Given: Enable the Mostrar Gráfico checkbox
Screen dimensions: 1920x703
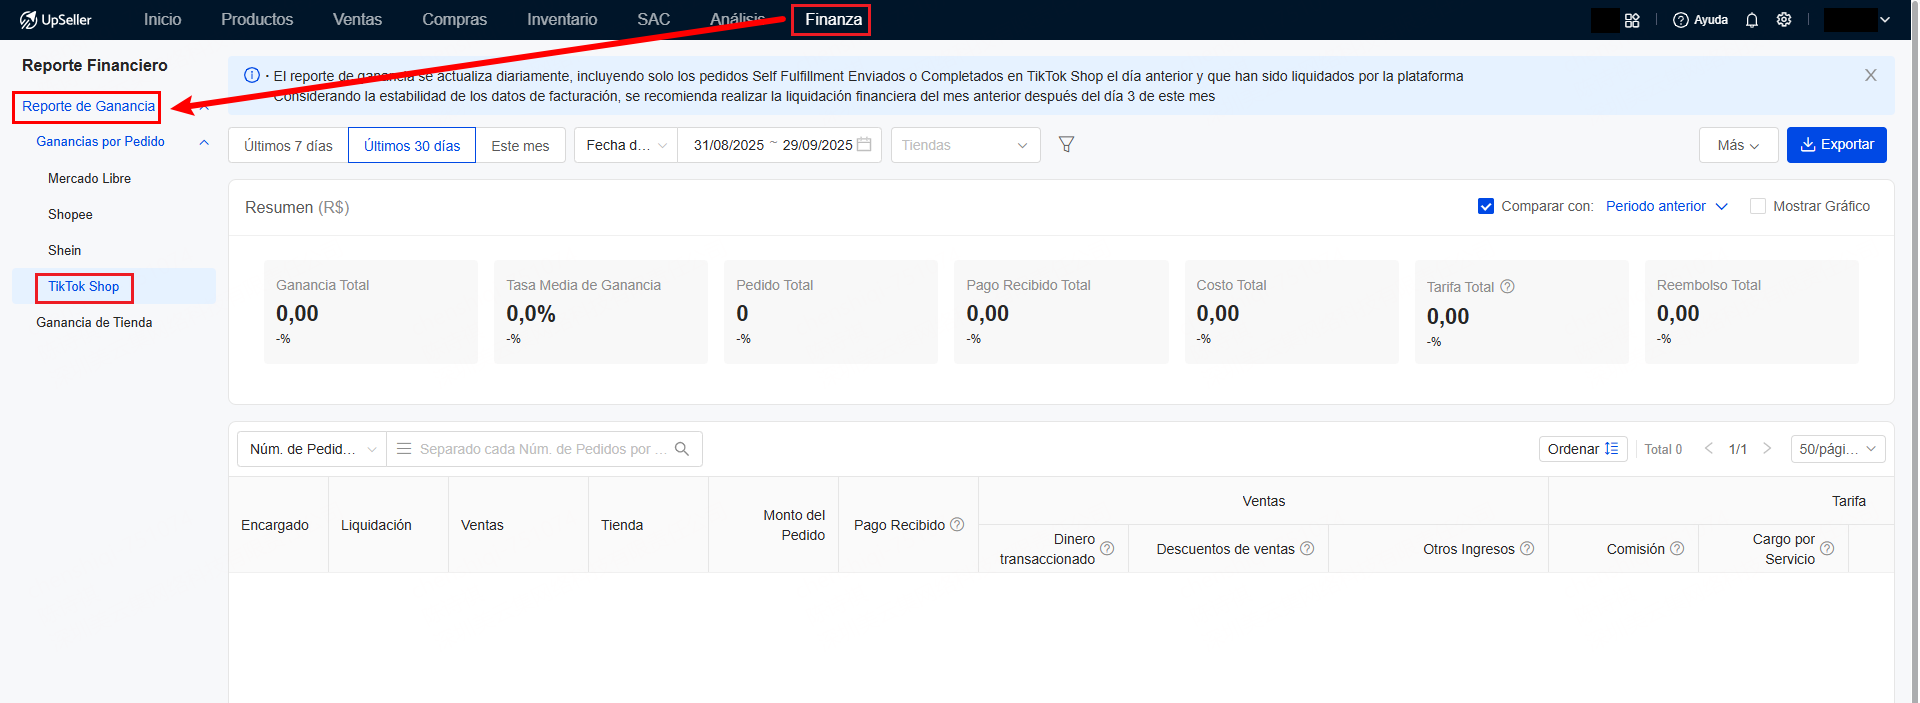Looking at the screenshot, I should pos(1757,206).
